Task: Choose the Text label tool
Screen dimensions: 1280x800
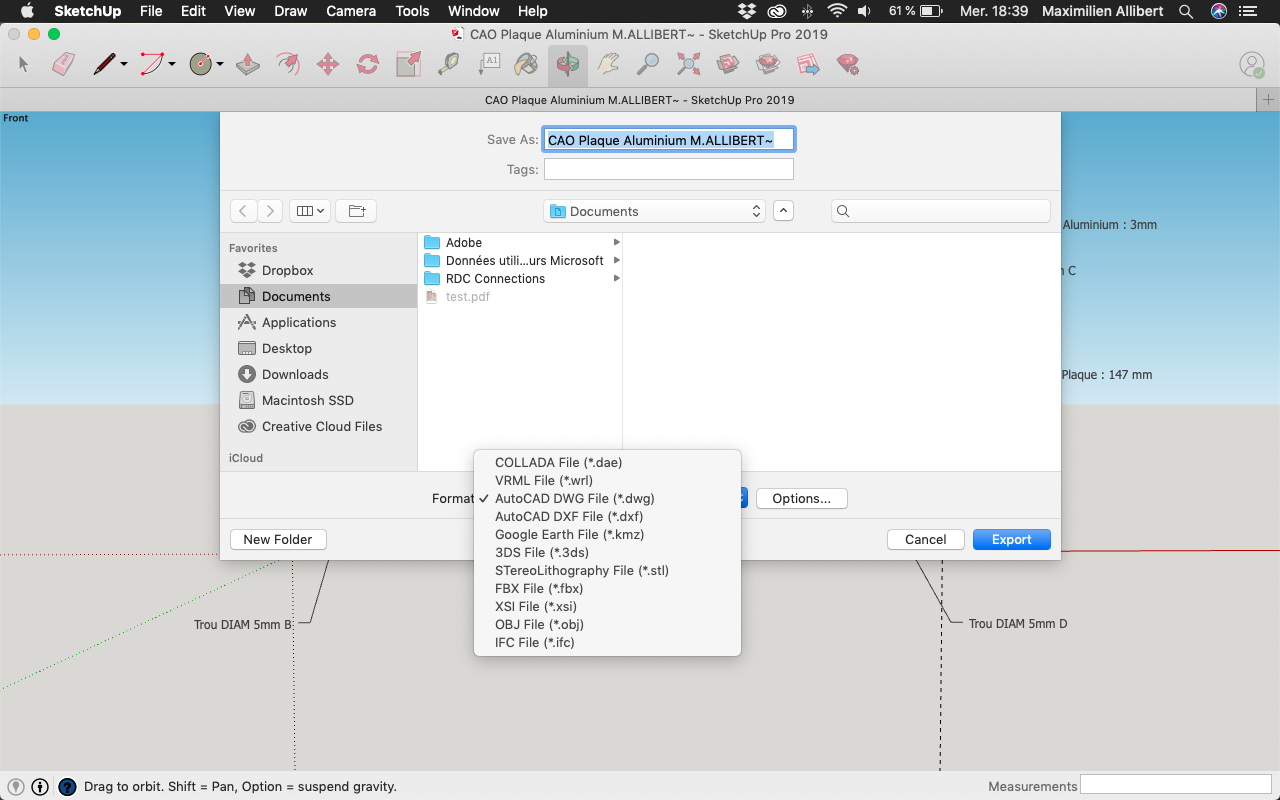Action: pyautogui.click(x=488, y=65)
